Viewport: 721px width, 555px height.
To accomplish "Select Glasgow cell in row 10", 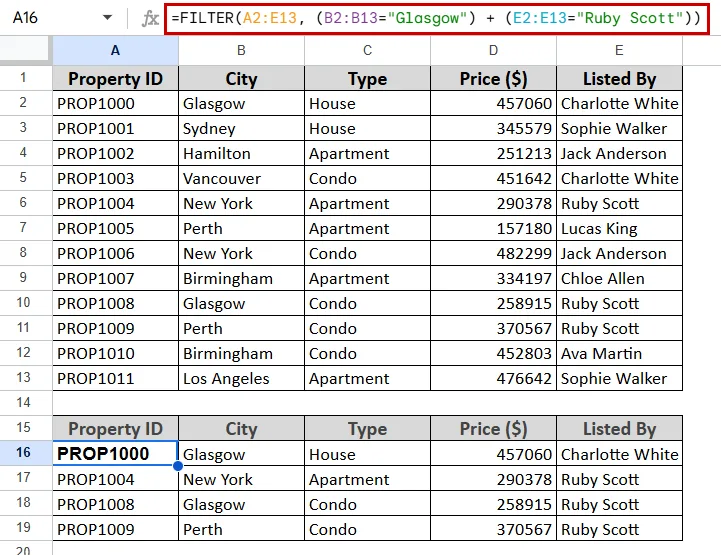I will [241, 303].
